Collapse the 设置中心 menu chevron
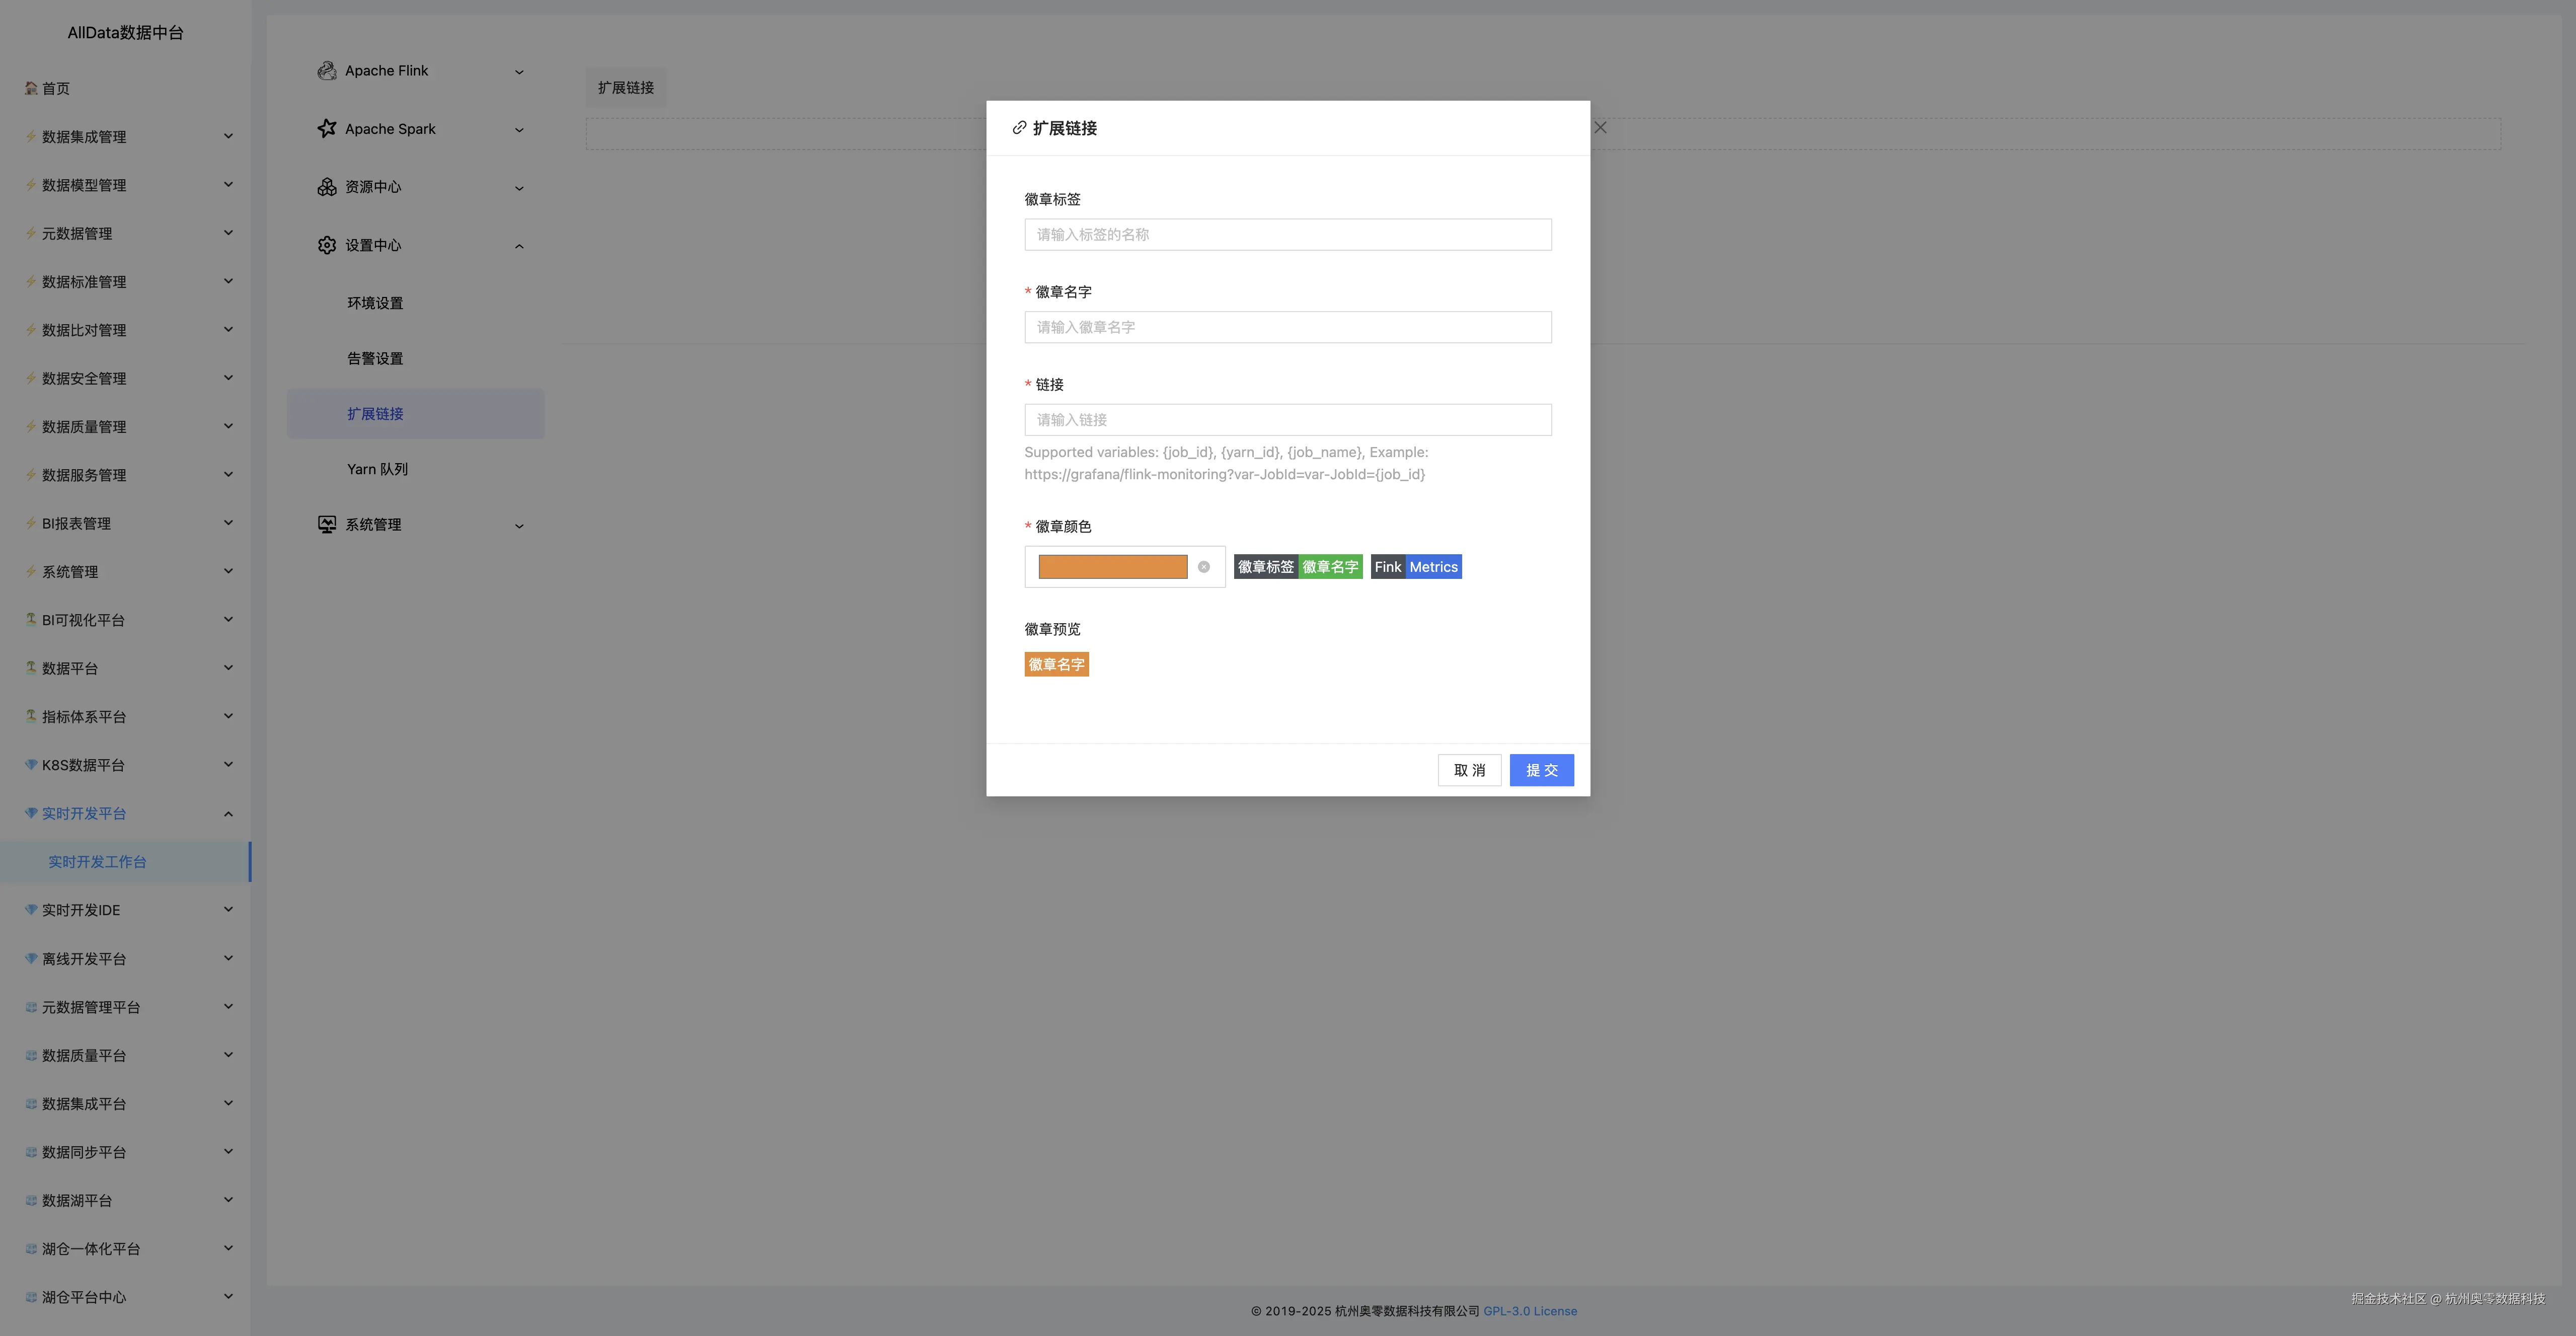The image size is (2576, 1336). [519, 246]
